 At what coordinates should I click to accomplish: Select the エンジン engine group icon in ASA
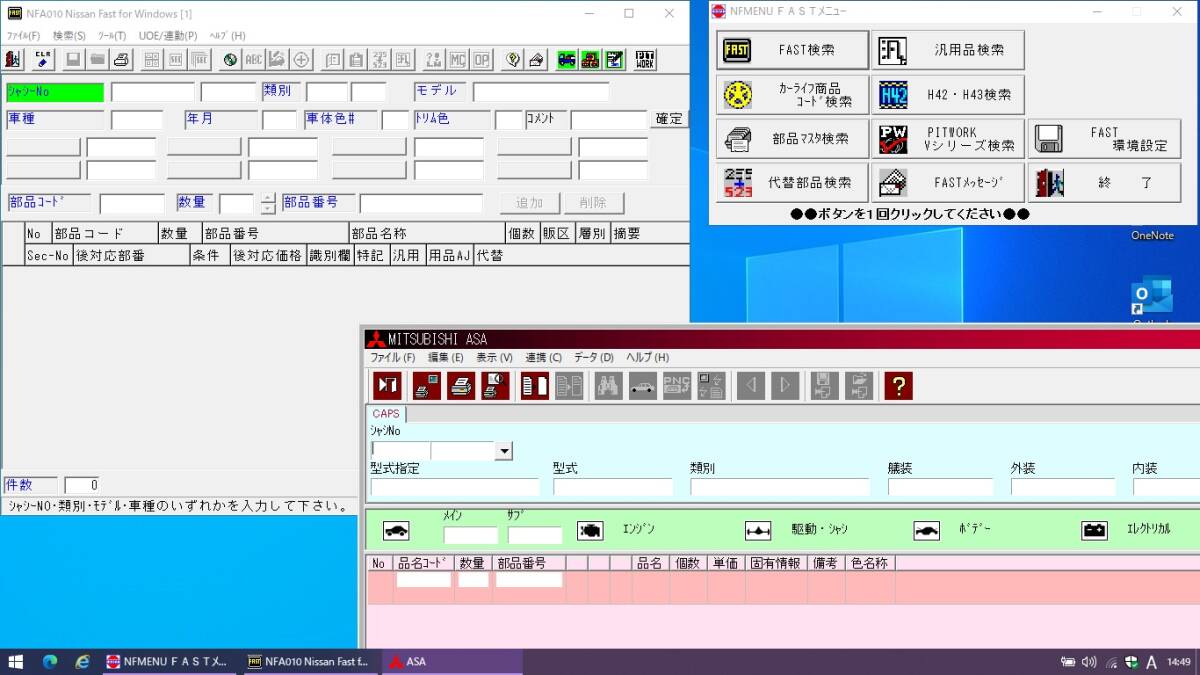(590, 530)
